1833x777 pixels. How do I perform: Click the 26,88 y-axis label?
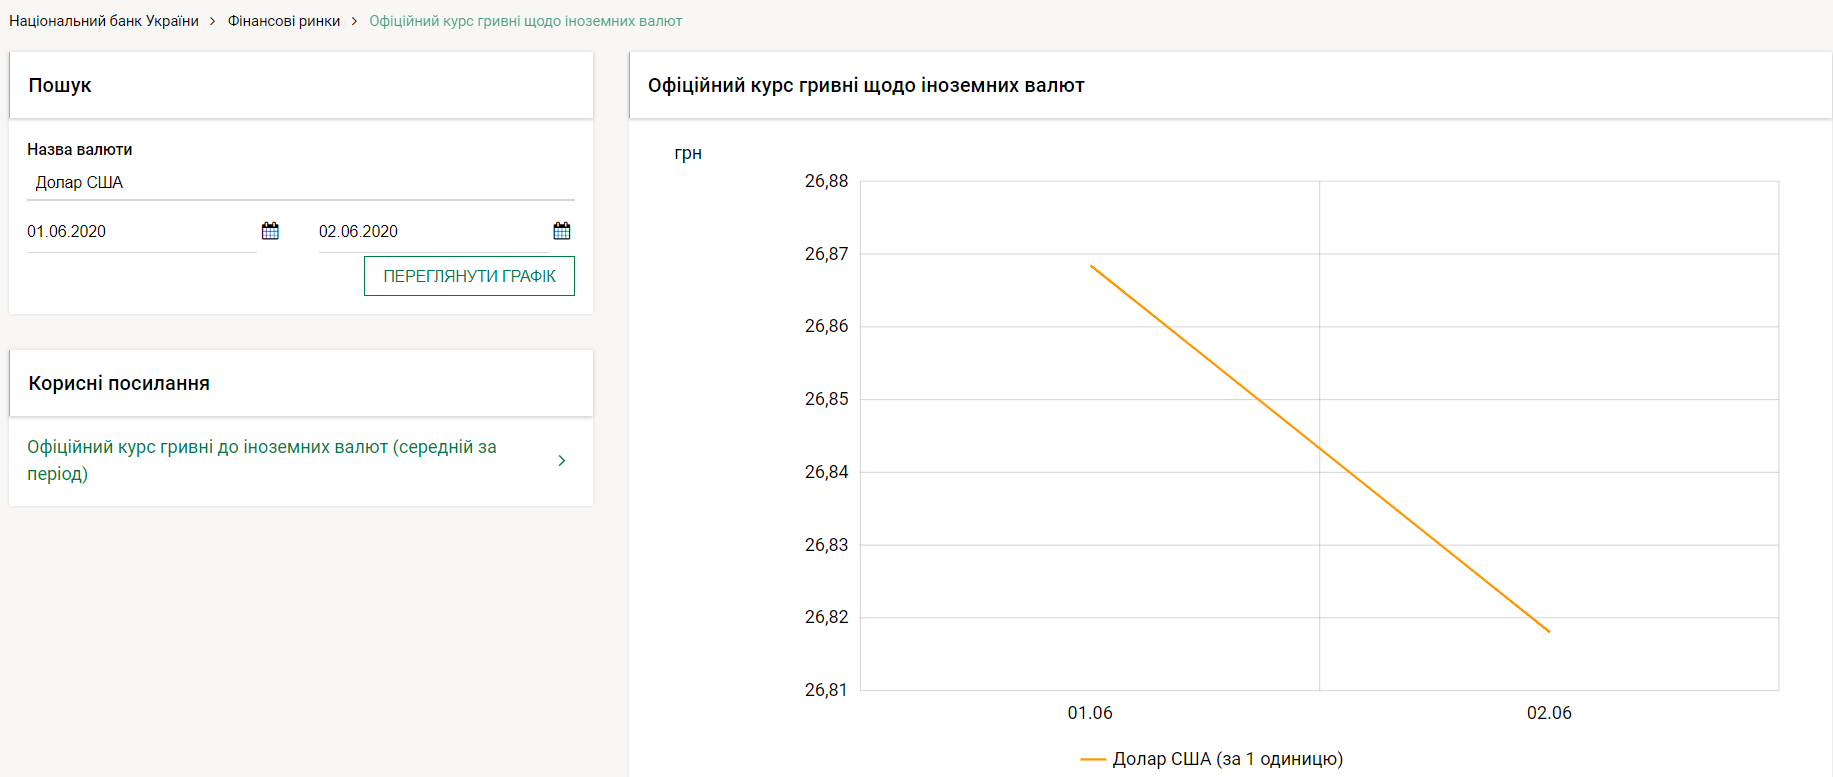click(x=826, y=181)
